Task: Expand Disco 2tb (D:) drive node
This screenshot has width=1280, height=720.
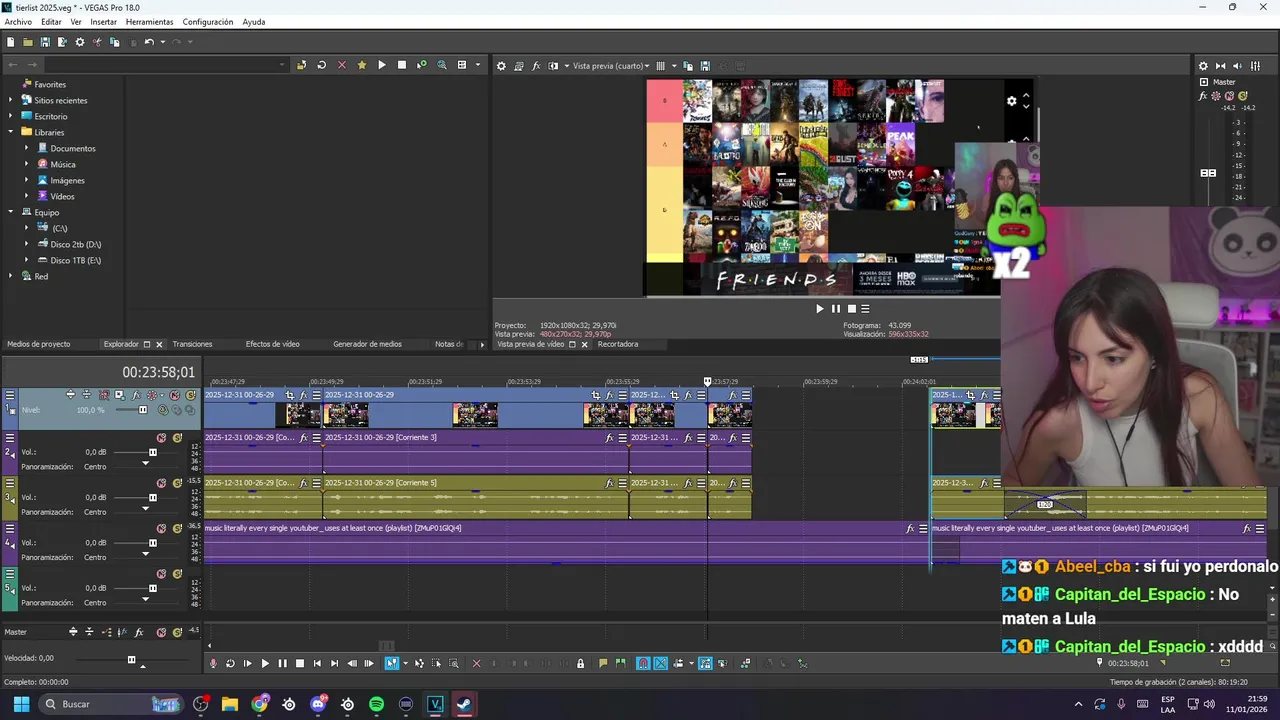Action: (x=27, y=244)
